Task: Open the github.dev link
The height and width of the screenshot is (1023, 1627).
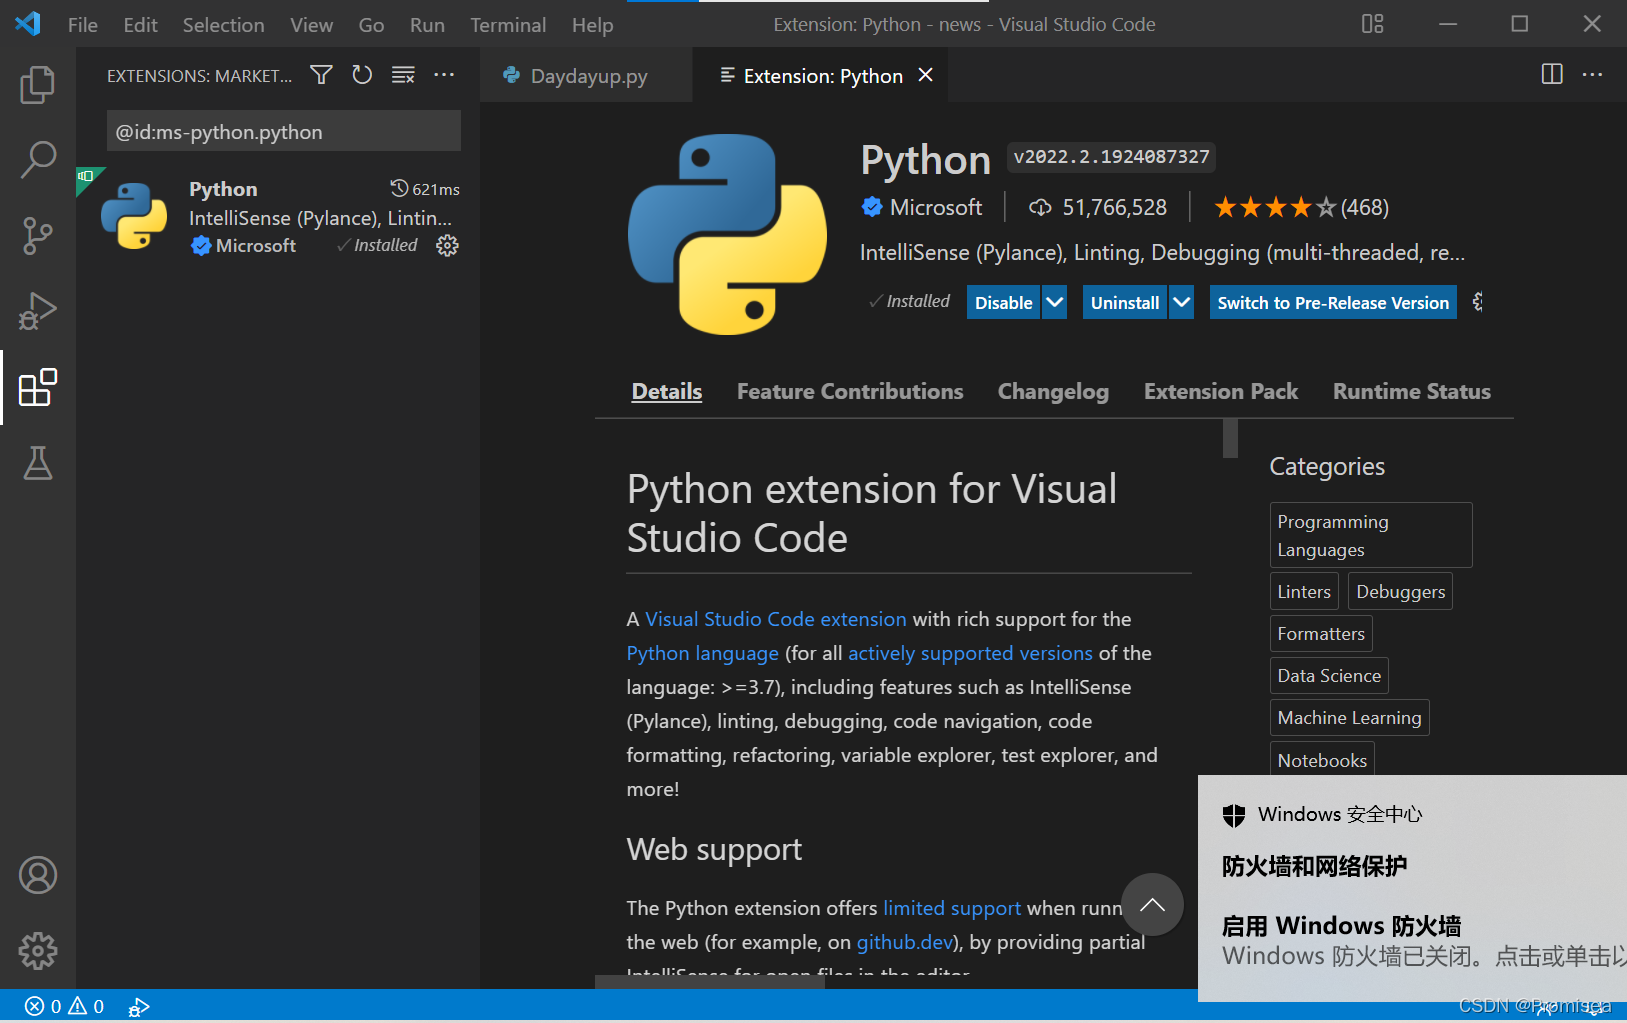Action: point(905,942)
